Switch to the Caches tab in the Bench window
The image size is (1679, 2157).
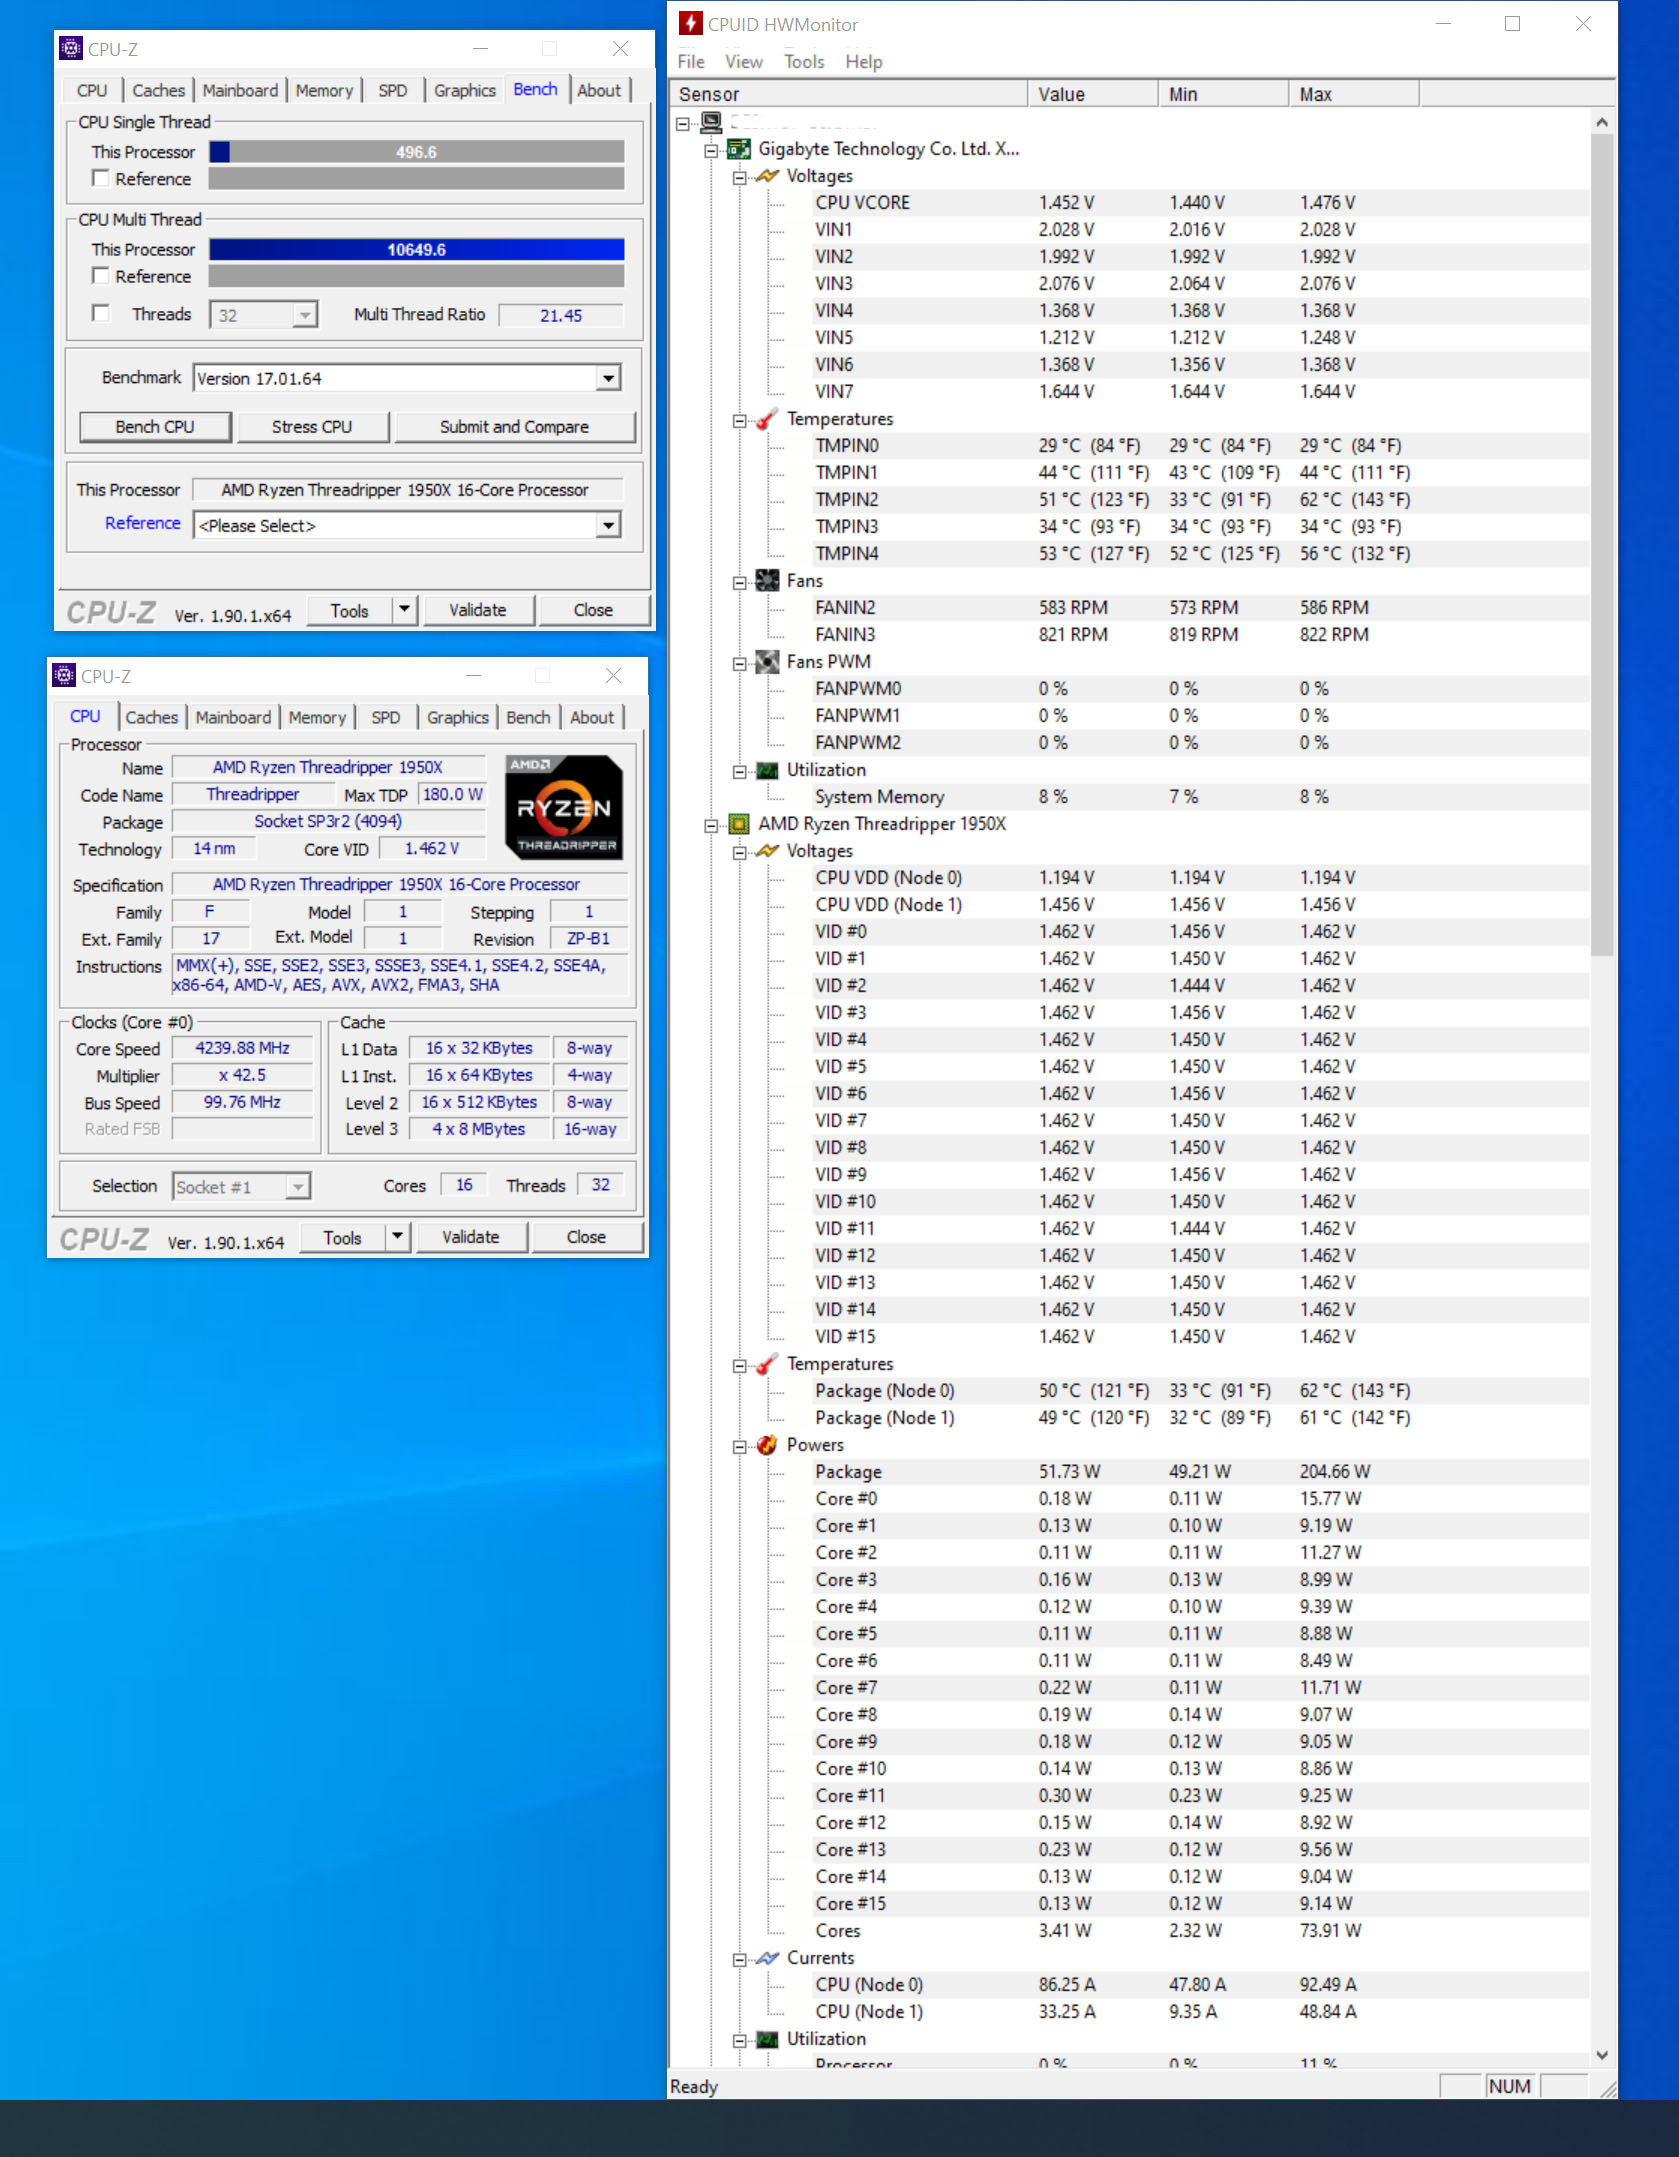tap(158, 90)
